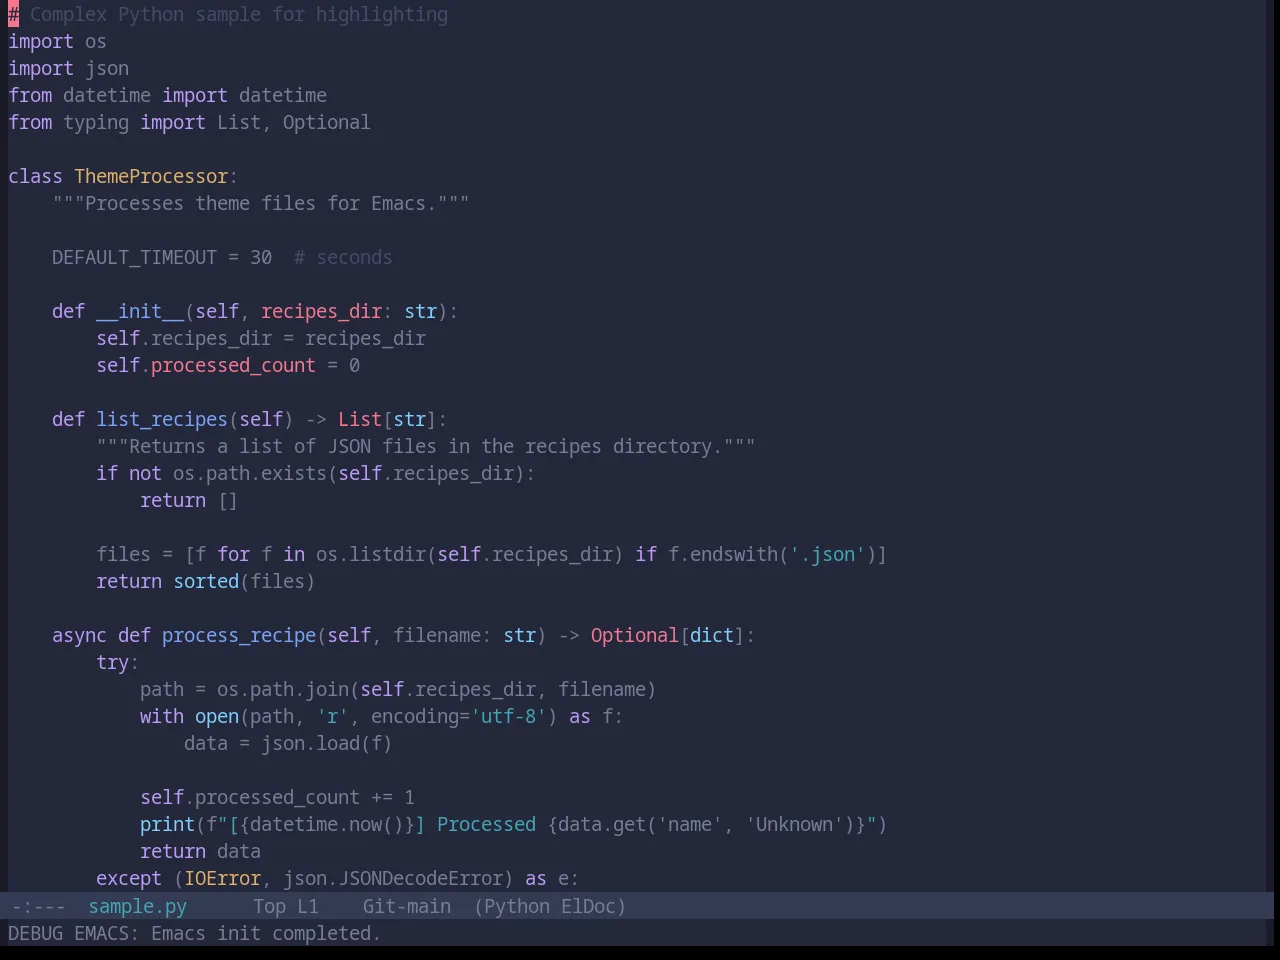This screenshot has height=960, width=1280.
Task: Click the DEFAULT_TIMEOUT constant
Action: click(x=134, y=257)
